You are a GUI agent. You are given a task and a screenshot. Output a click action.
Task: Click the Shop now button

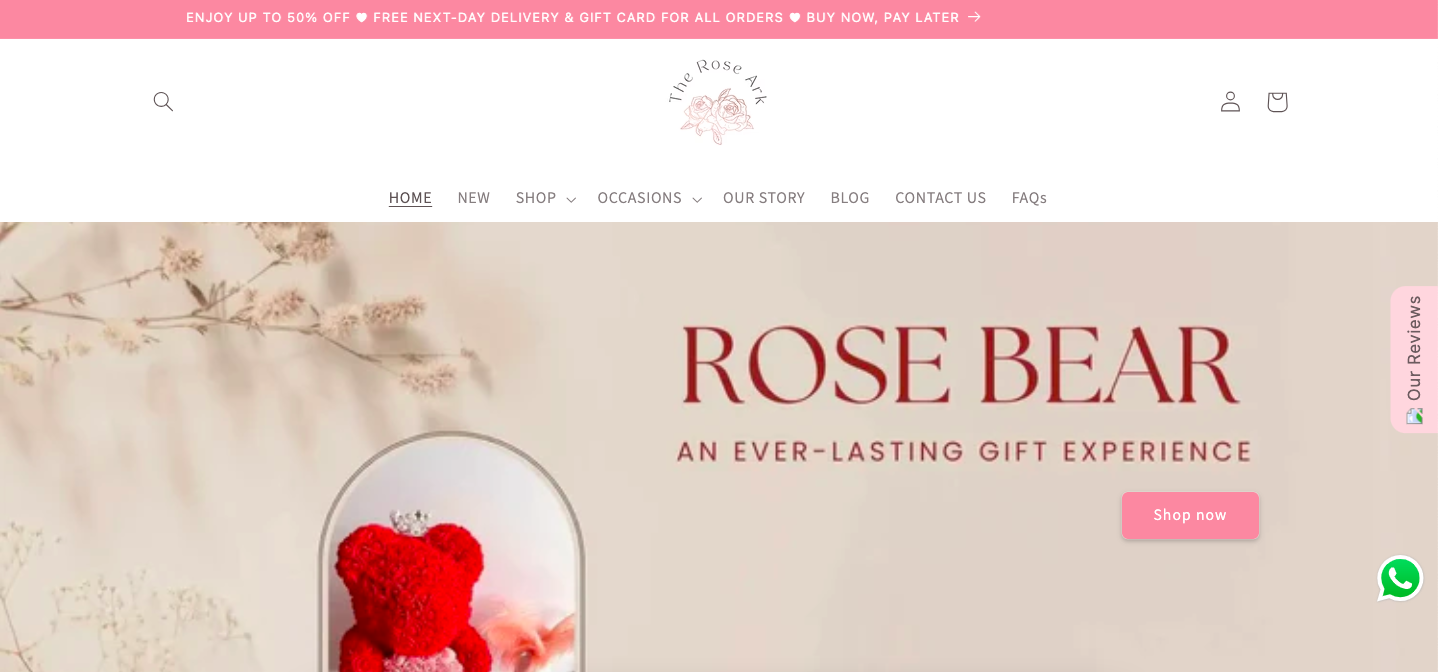coord(1190,515)
